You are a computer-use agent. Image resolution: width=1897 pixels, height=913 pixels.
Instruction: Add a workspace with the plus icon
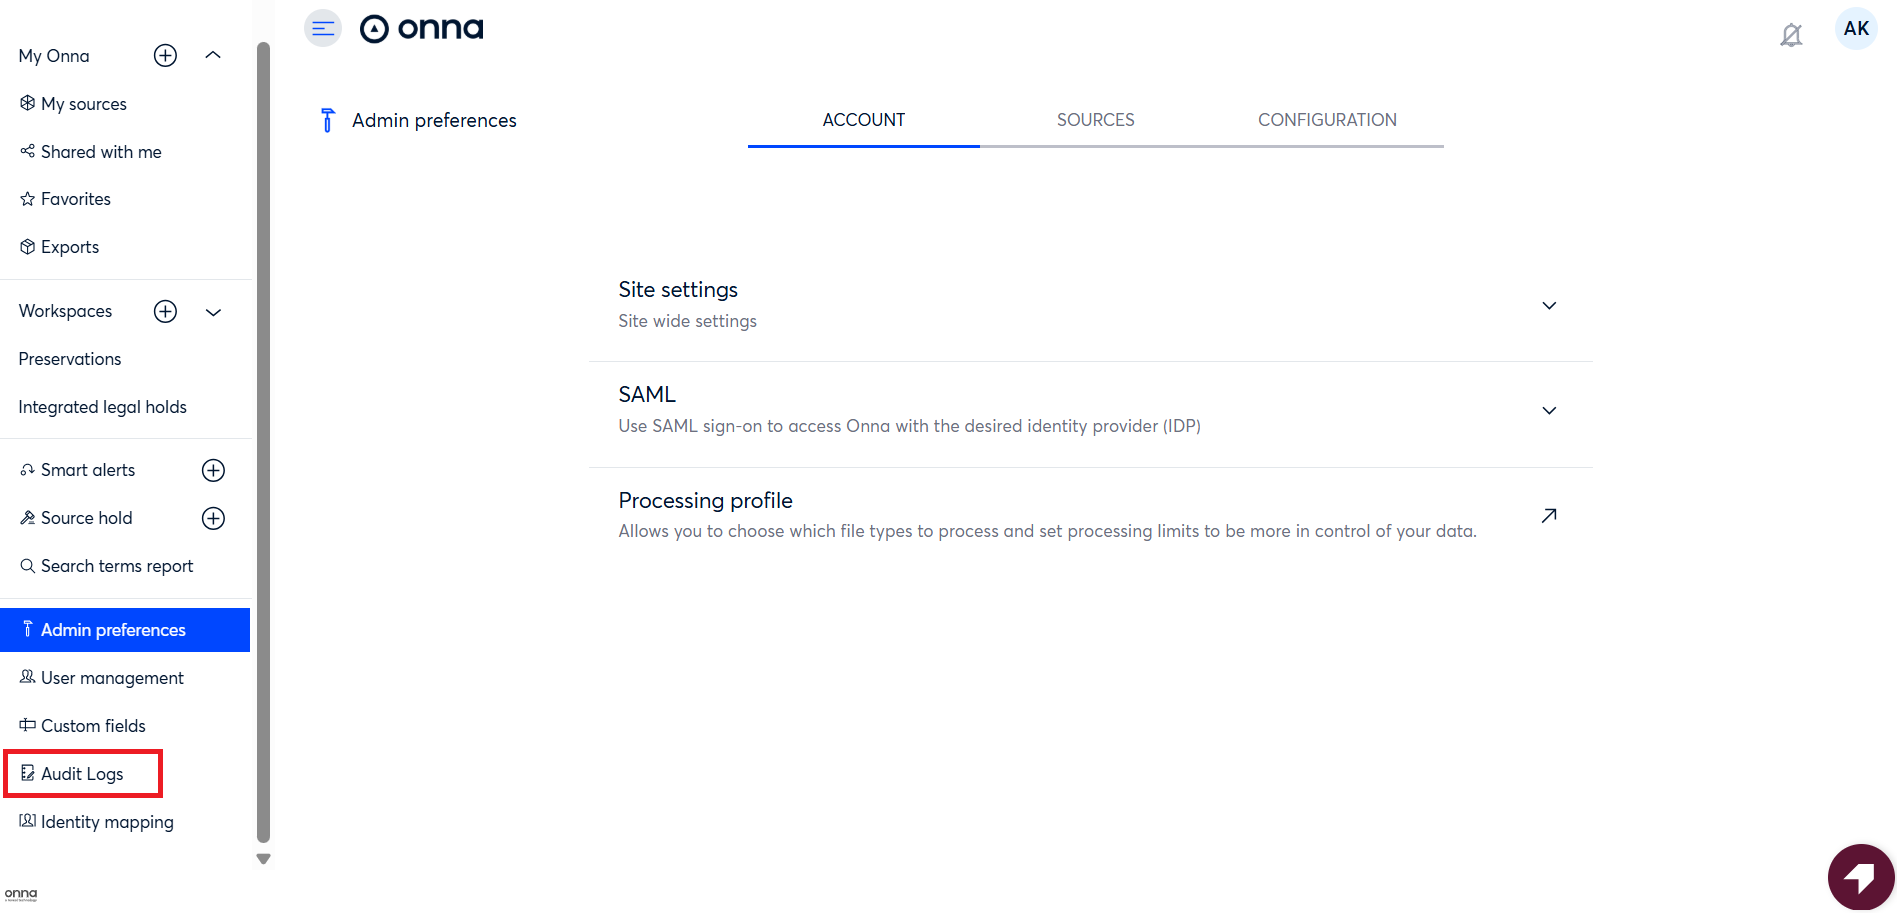tap(166, 312)
